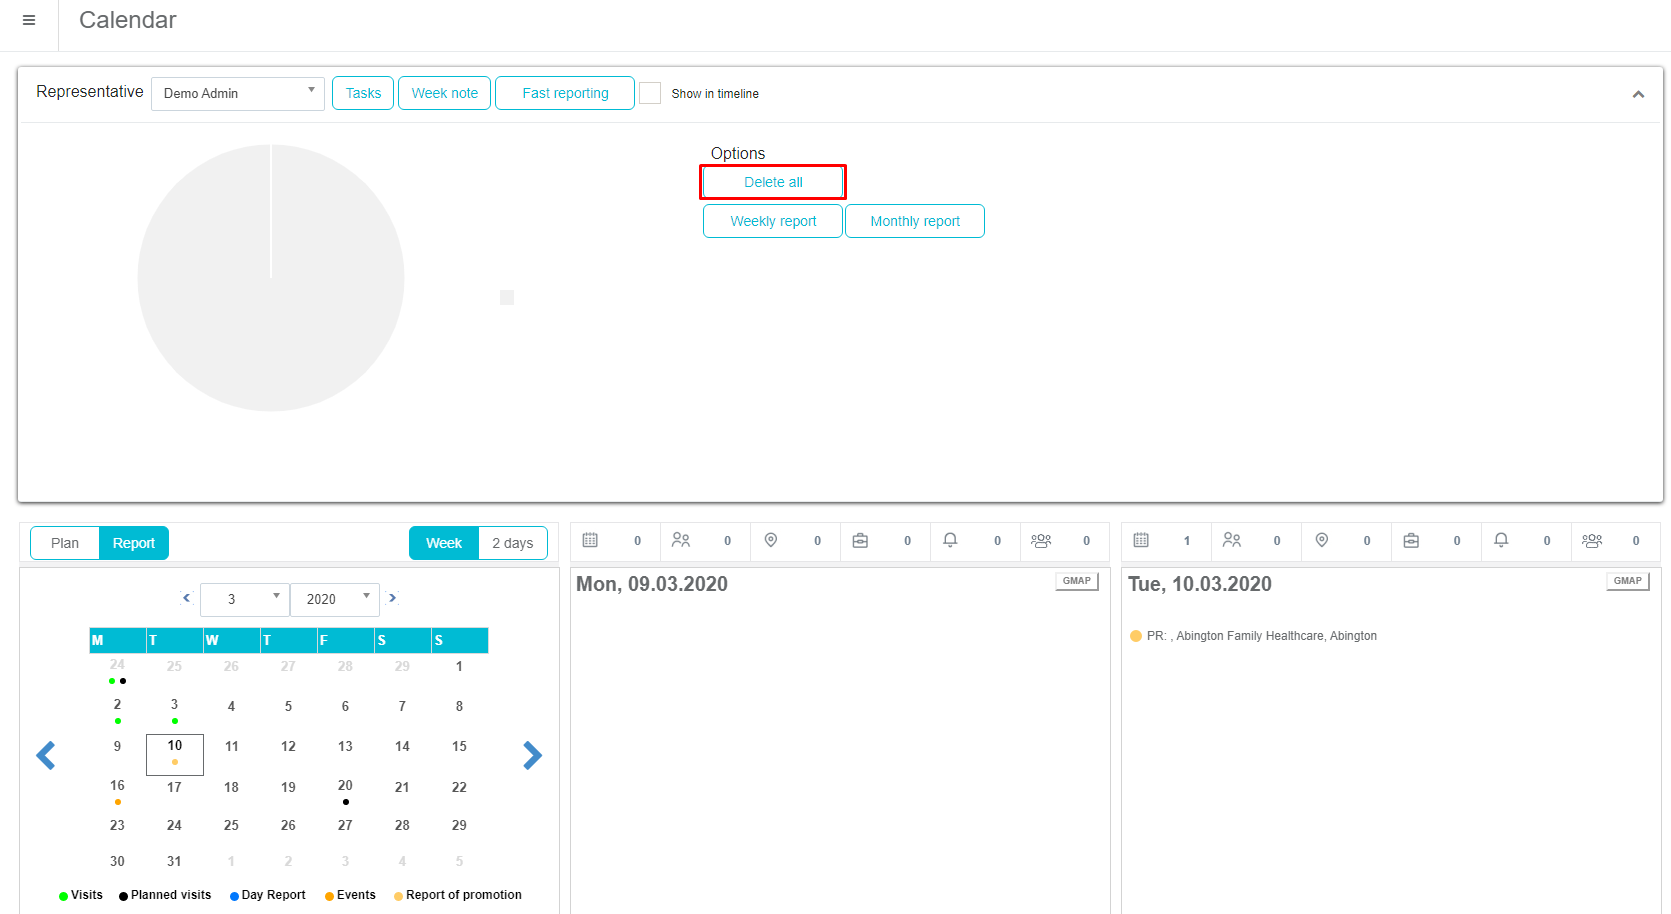Click the location pin icon in Monday's stats bar
The image size is (1671, 914).
(771, 540)
